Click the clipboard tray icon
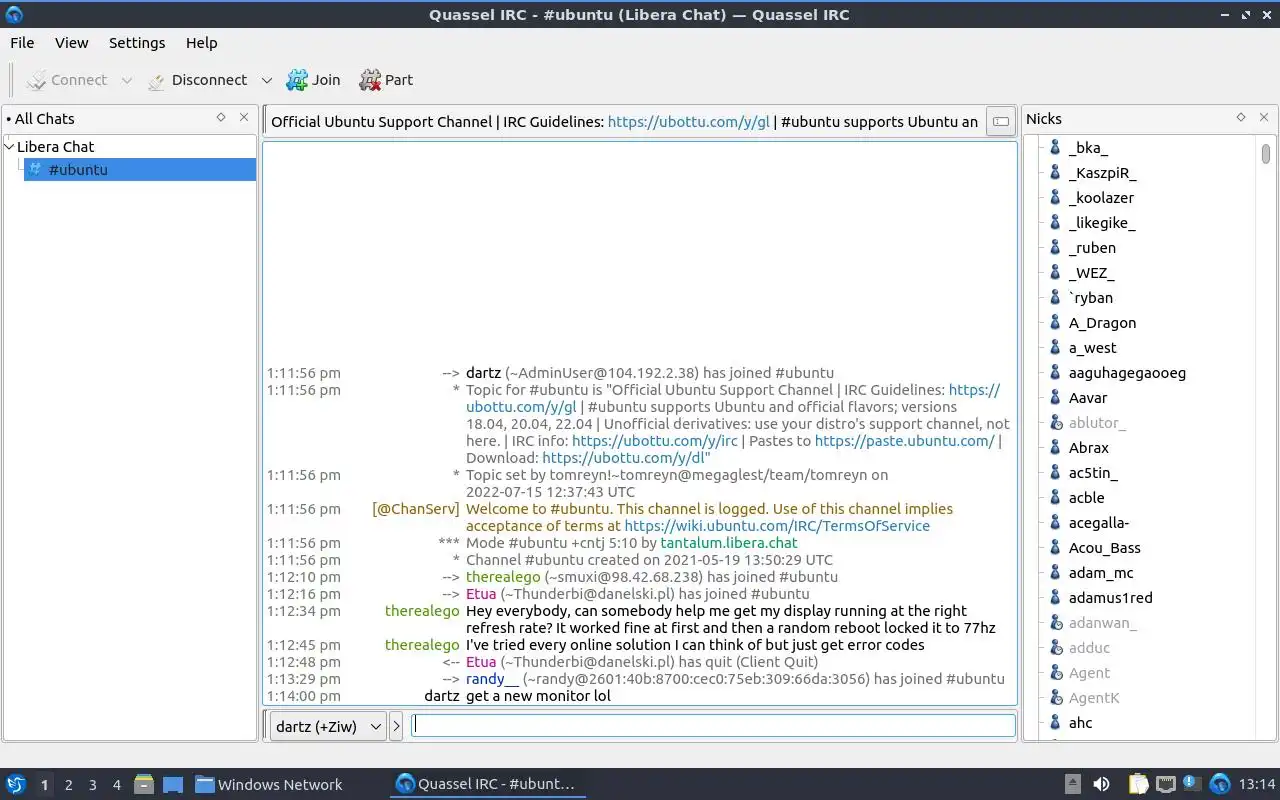 tap(1139, 785)
